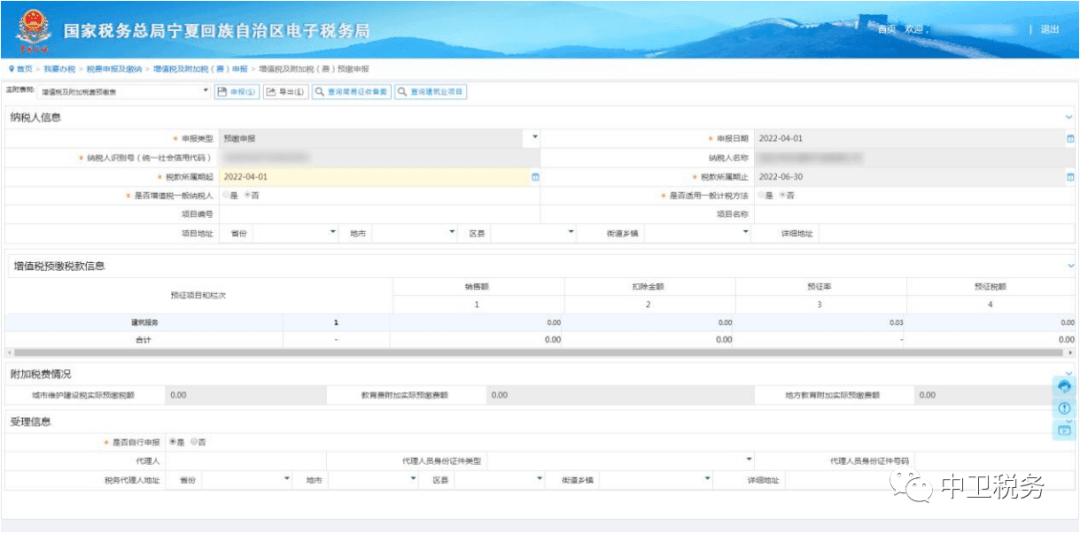Collapse the 纳税人信息 section chevron

(1069, 117)
